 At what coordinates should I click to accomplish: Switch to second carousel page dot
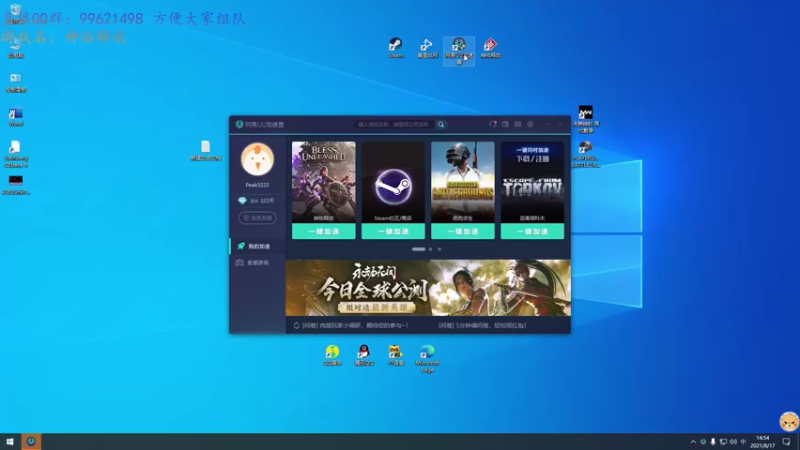tap(430, 249)
